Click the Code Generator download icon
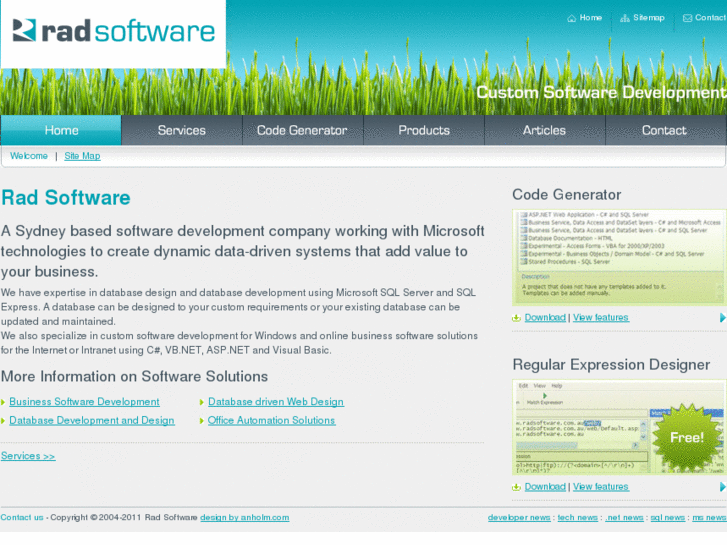The width and height of the screenshot is (727, 545). (x=516, y=318)
